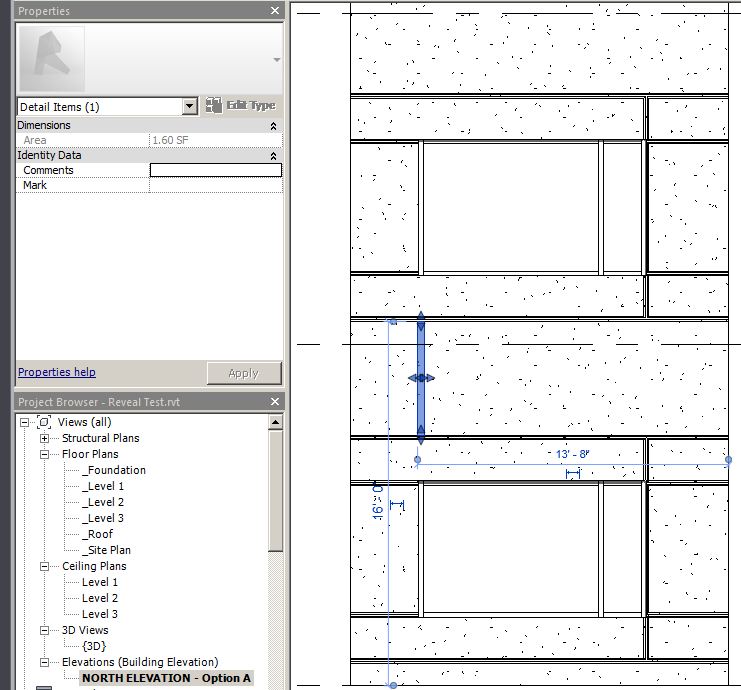The height and width of the screenshot is (690, 741).
Task: Open the Level 3 ceiling plan
Action: pos(100,614)
